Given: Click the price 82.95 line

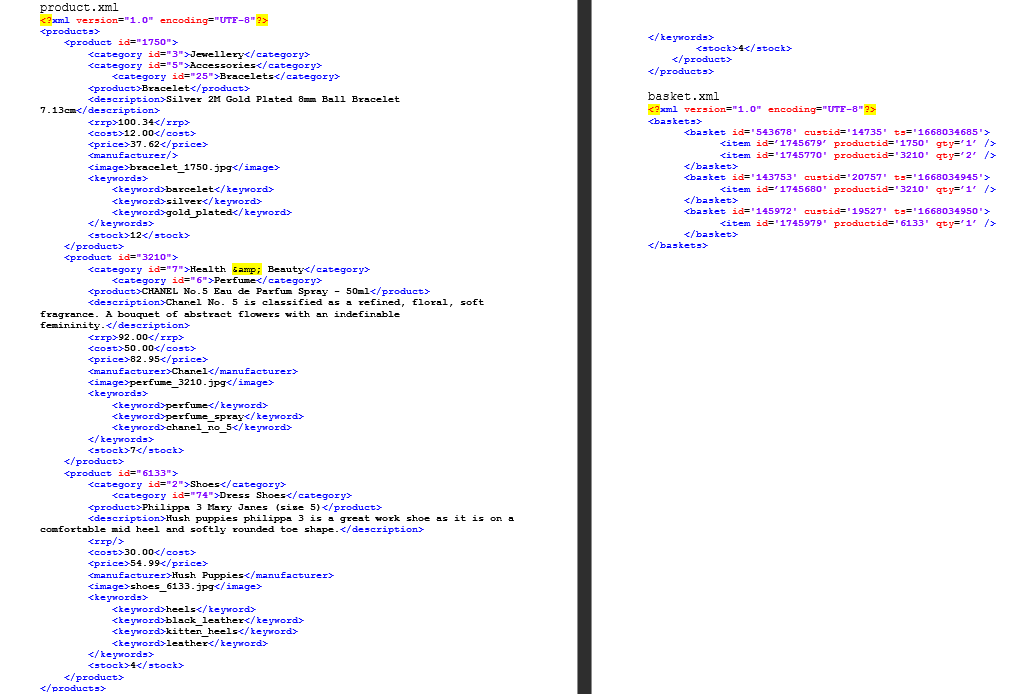Looking at the screenshot, I should [148, 360].
